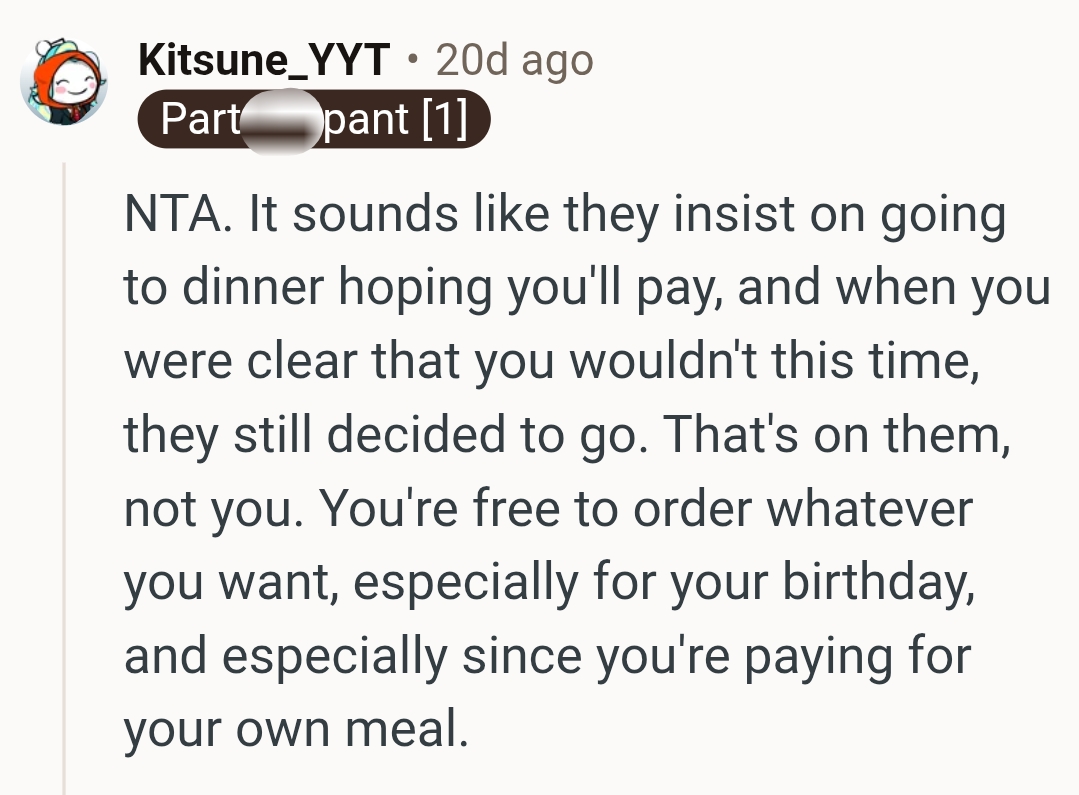Screen dimensions: 1079x795
Task: Click the line 'not you. You're free'
Action: pyautogui.click(x=546, y=509)
